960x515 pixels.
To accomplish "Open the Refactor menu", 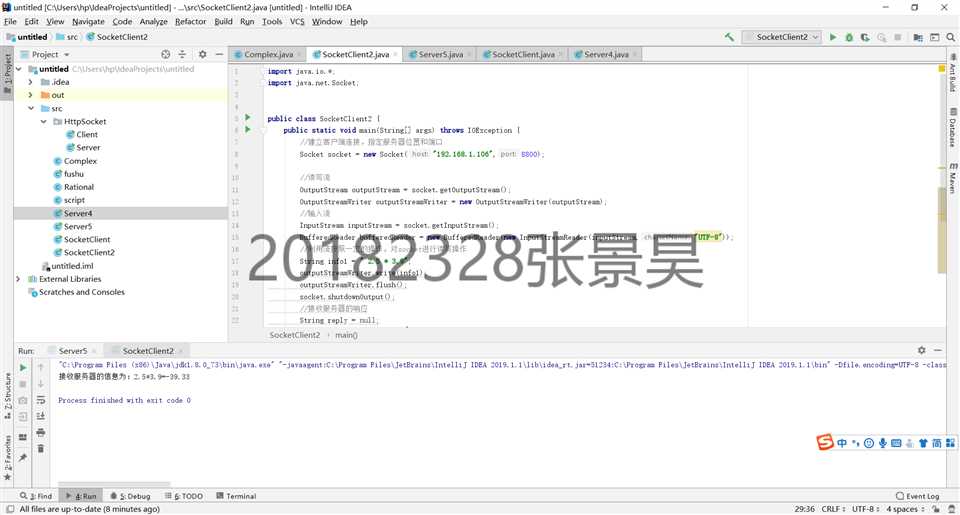I will point(190,21).
